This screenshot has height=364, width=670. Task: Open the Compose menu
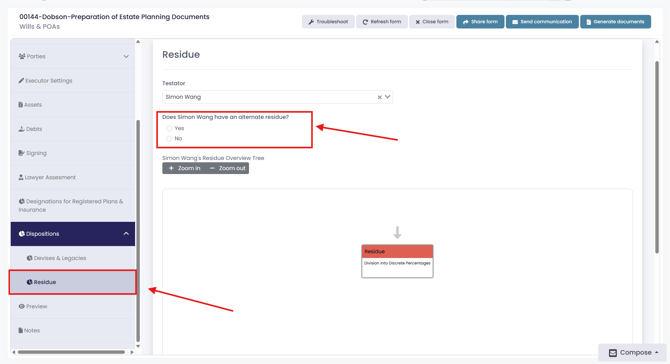[x=633, y=352]
